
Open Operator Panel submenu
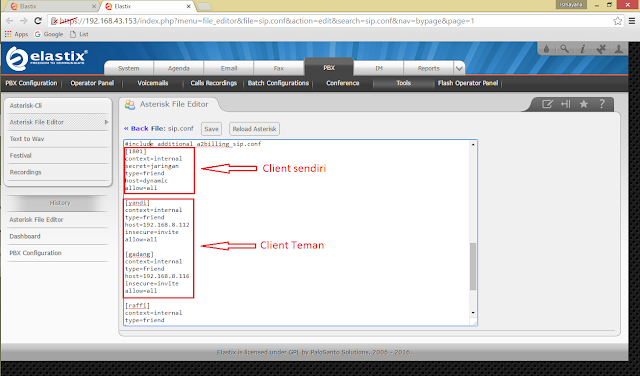(x=92, y=83)
